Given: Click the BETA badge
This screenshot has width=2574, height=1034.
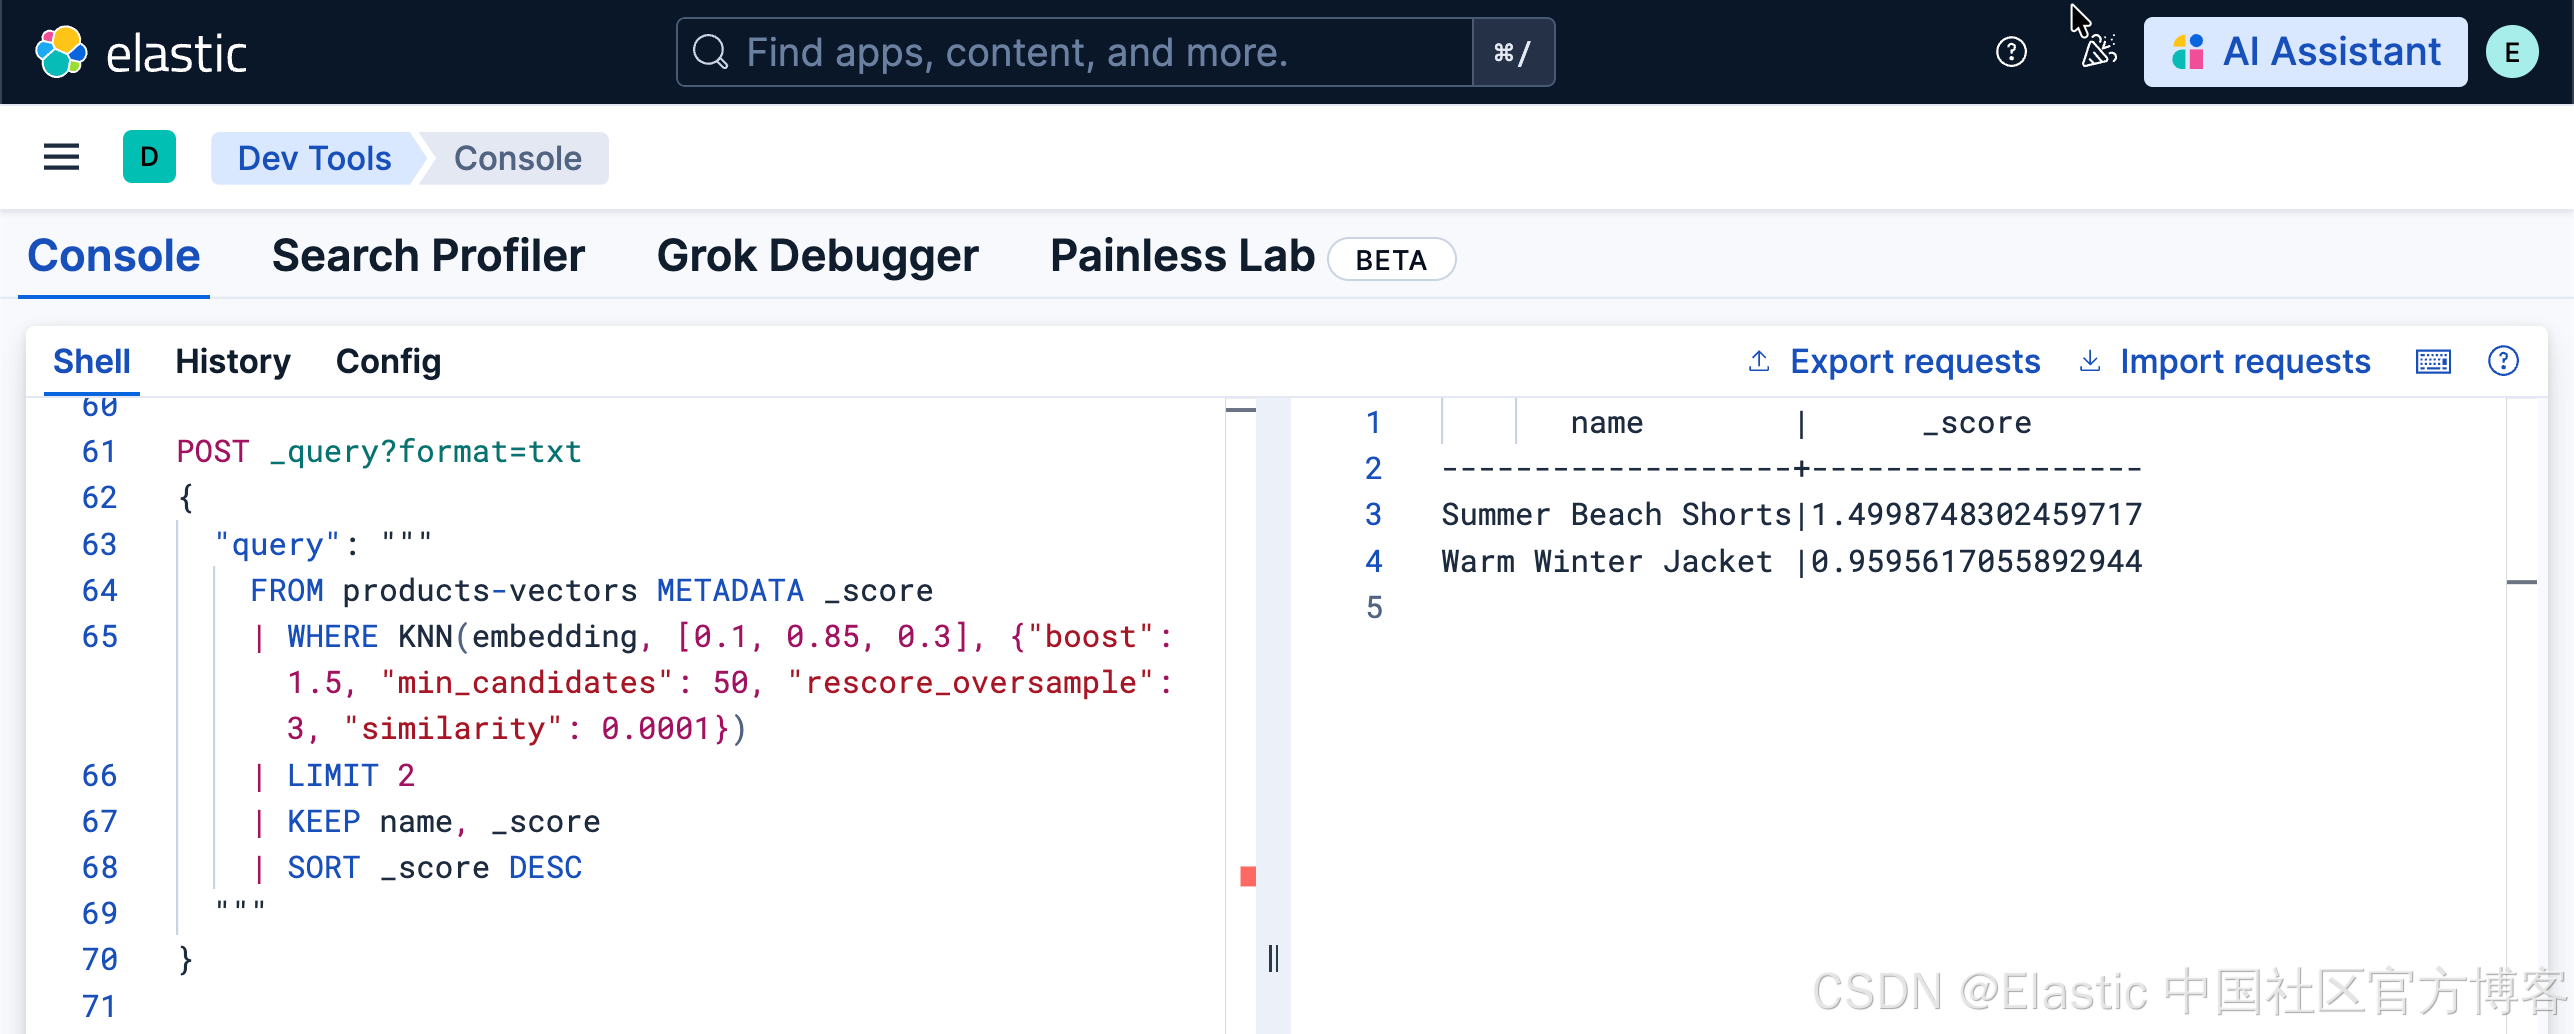Looking at the screenshot, I should coord(1391,260).
